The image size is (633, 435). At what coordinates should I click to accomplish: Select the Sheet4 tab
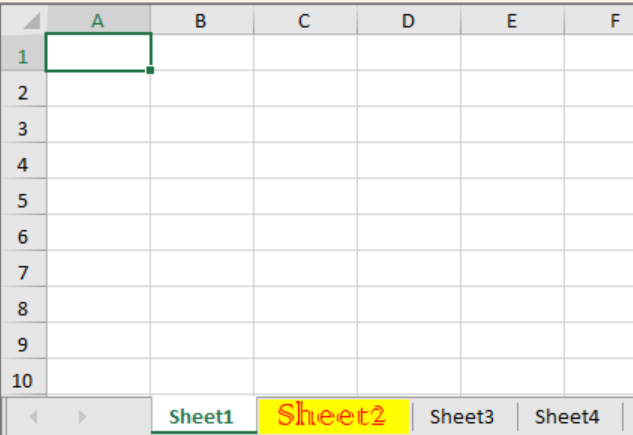567,417
